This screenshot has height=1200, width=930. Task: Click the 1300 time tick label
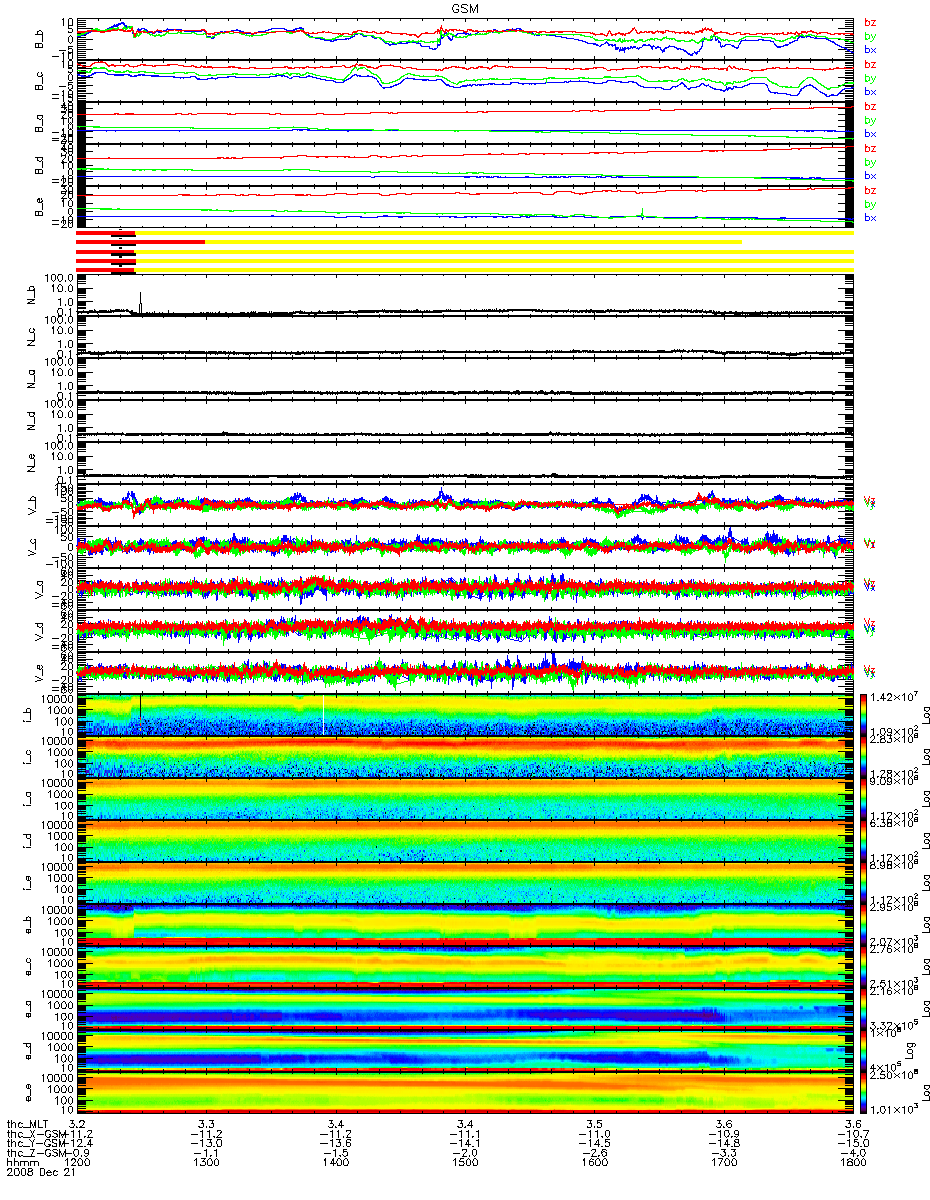point(206,1163)
